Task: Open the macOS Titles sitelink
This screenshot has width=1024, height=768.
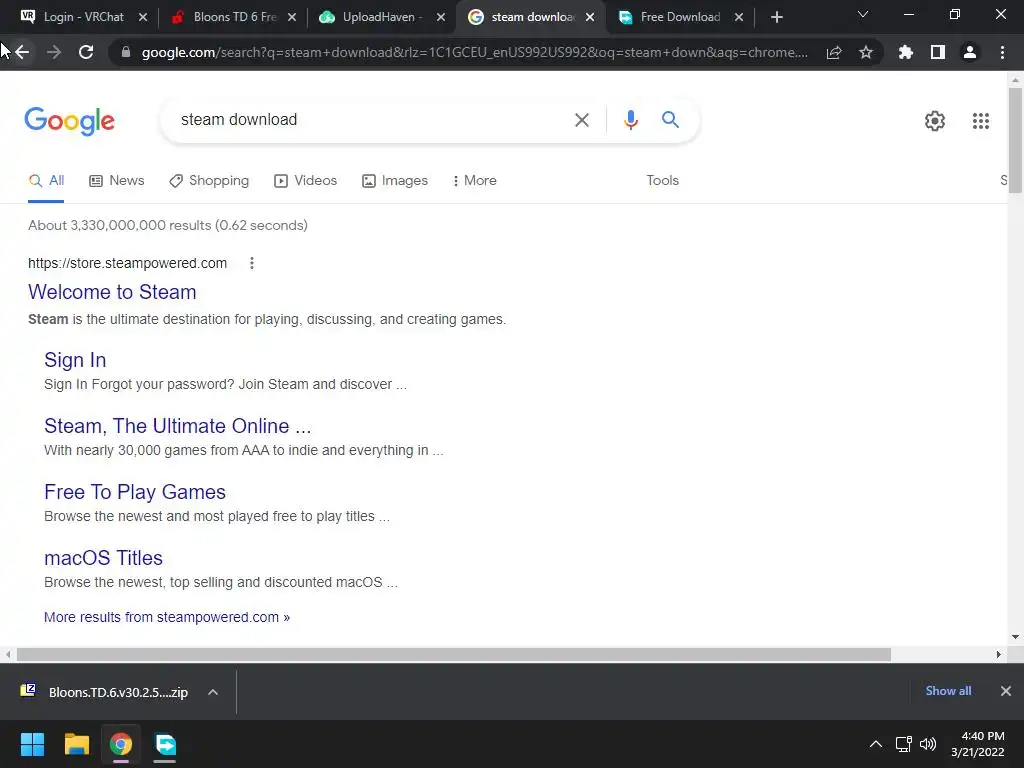Action: pyautogui.click(x=103, y=558)
